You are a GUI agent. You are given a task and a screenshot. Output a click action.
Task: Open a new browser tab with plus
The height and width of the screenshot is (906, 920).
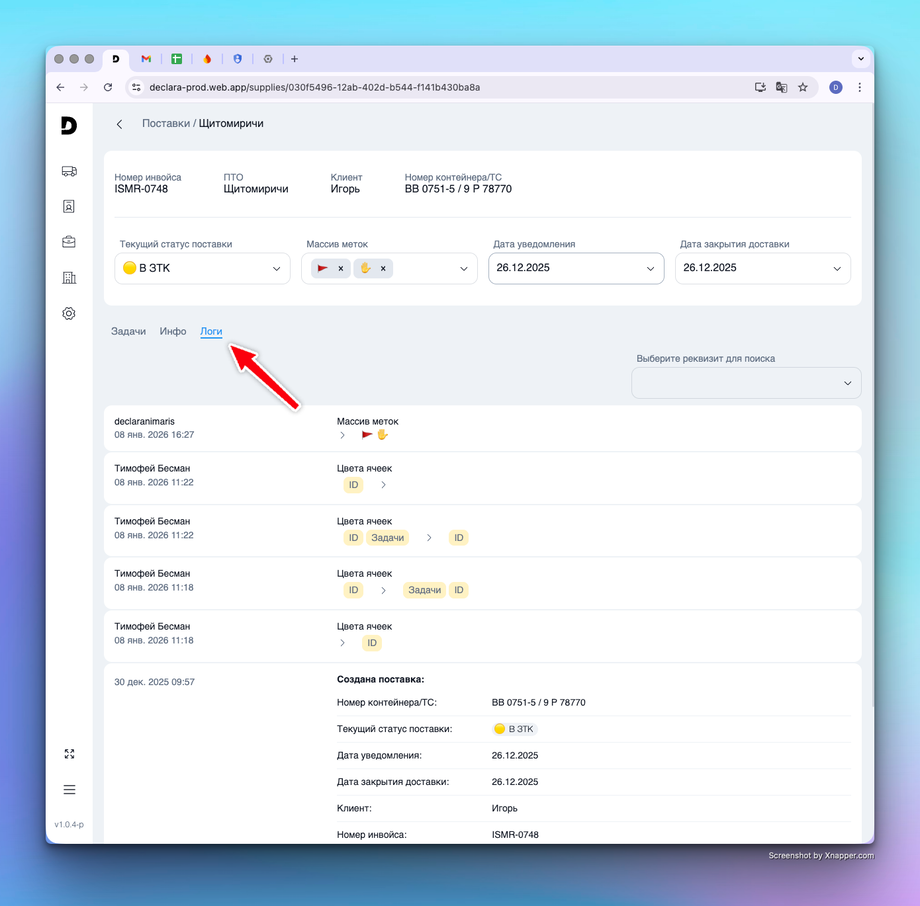(x=295, y=59)
